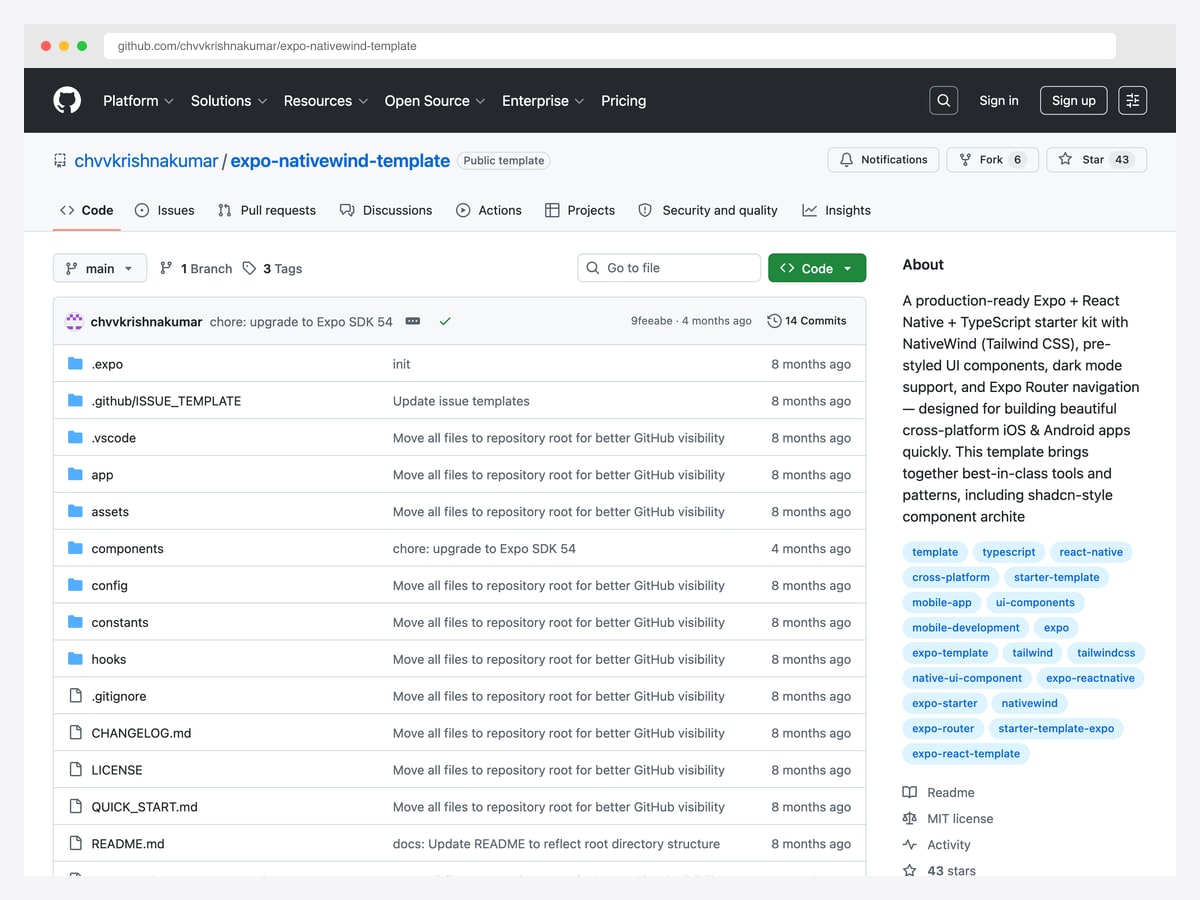The image size is (1200, 900).
Task: Switch to the Discussions tab
Action: 386,210
